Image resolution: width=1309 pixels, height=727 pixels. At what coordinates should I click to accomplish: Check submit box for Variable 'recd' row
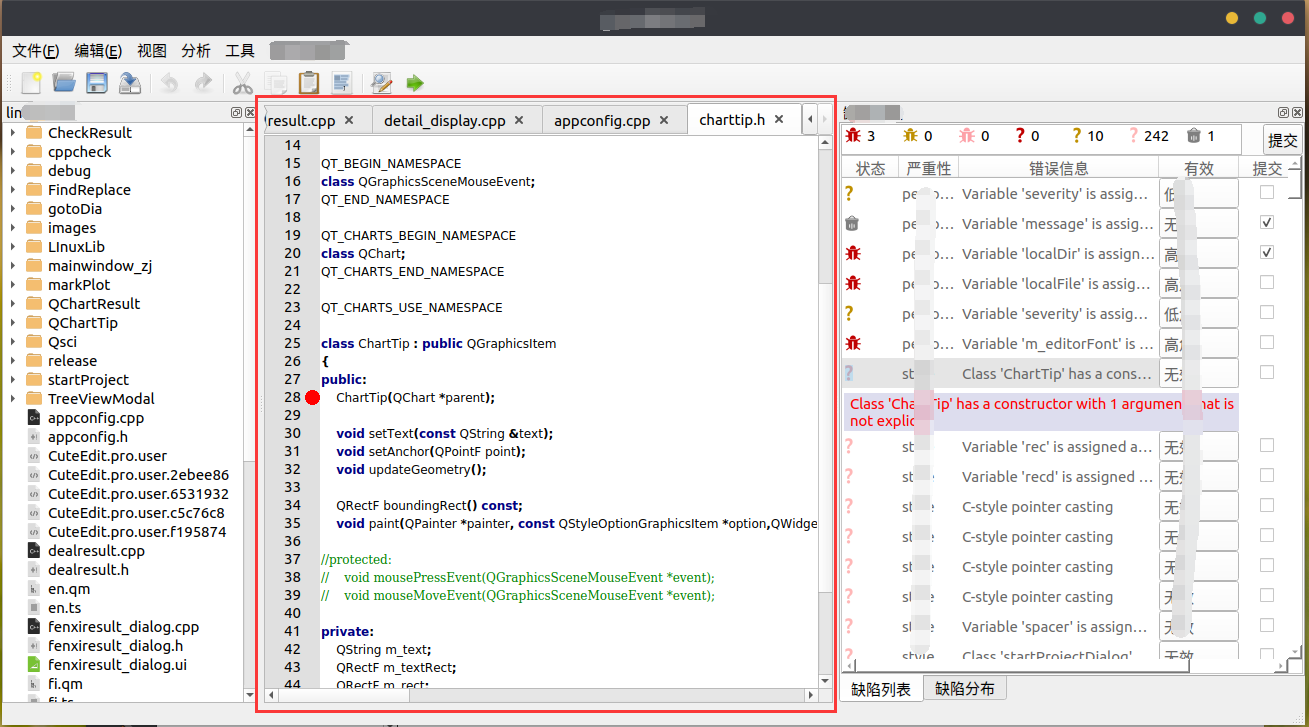coord(1267,475)
